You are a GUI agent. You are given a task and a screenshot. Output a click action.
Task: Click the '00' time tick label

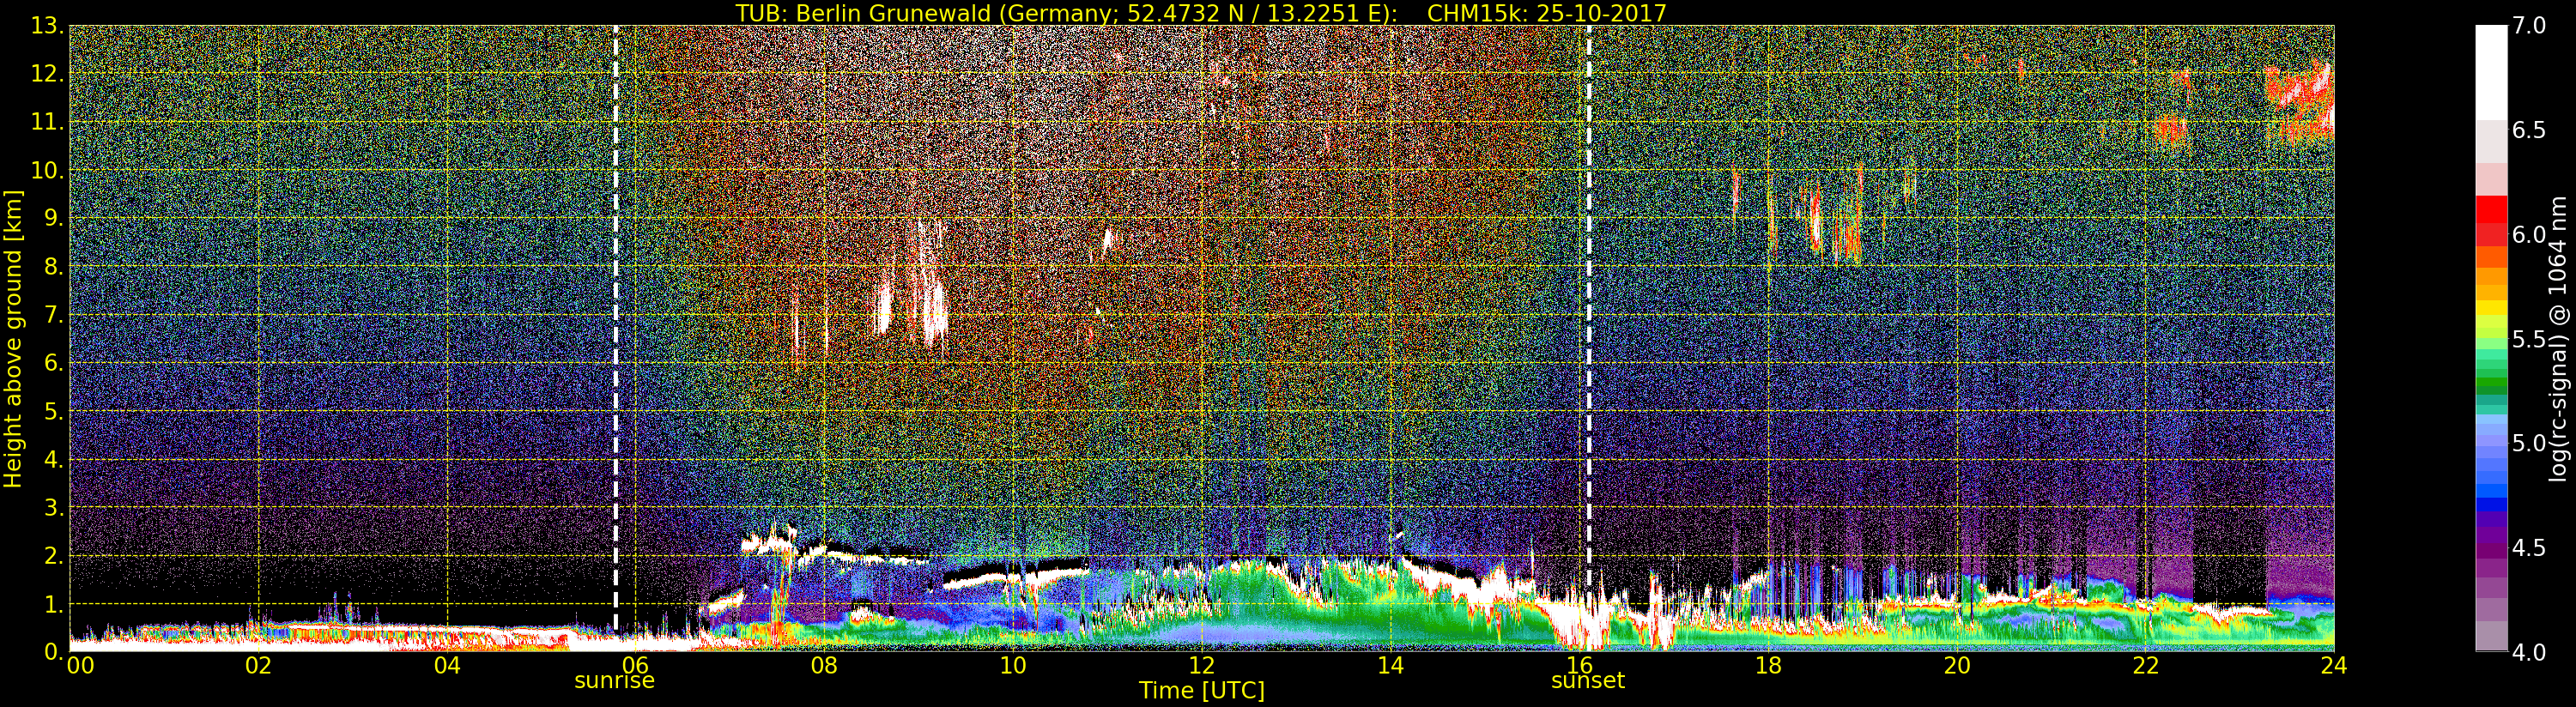click(x=80, y=665)
